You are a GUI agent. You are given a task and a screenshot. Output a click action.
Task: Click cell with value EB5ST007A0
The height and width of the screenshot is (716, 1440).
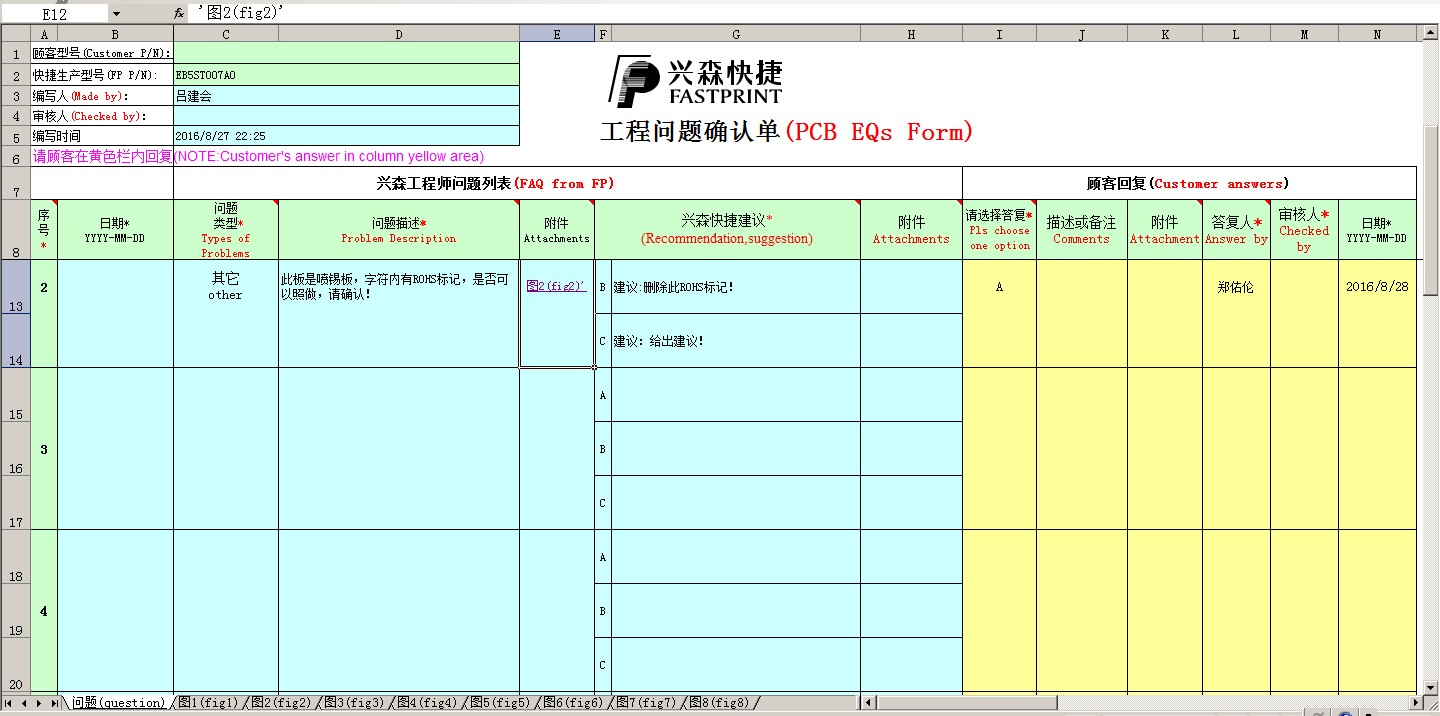[x=346, y=74]
